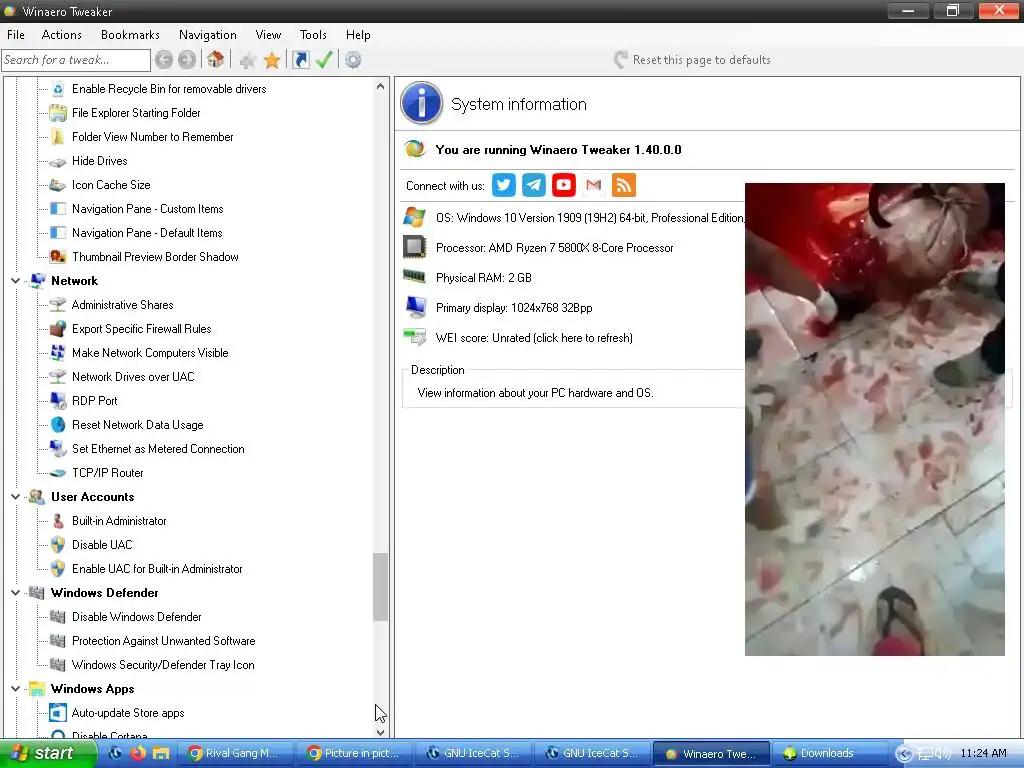1024x768 pixels.
Task: Click the Hide Drives drive icon
Action: (58, 161)
